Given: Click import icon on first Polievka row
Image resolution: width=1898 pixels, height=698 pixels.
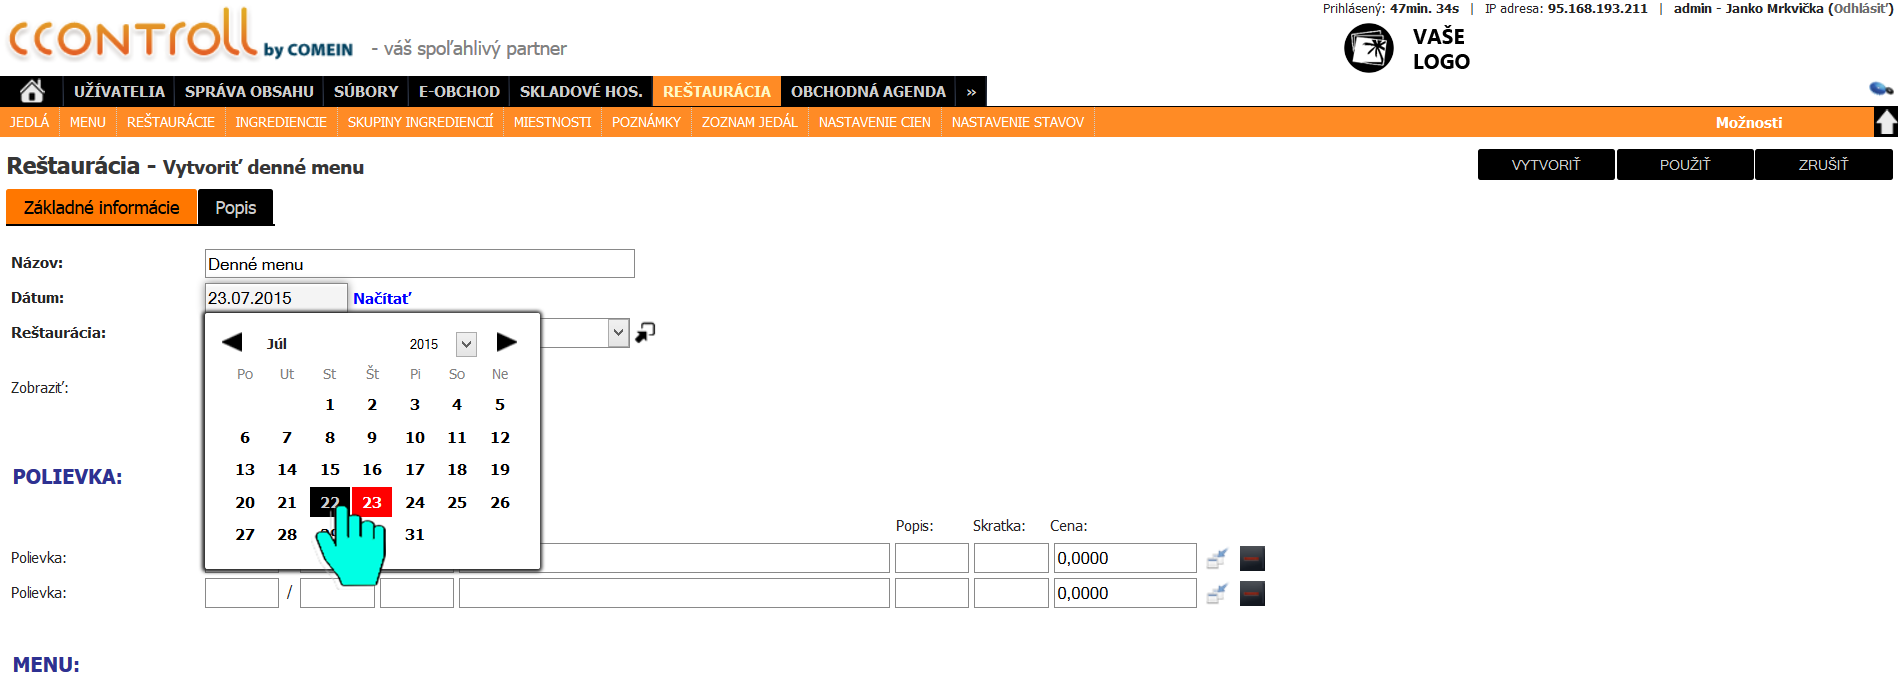Looking at the screenshot, I should pos(1216,558).
